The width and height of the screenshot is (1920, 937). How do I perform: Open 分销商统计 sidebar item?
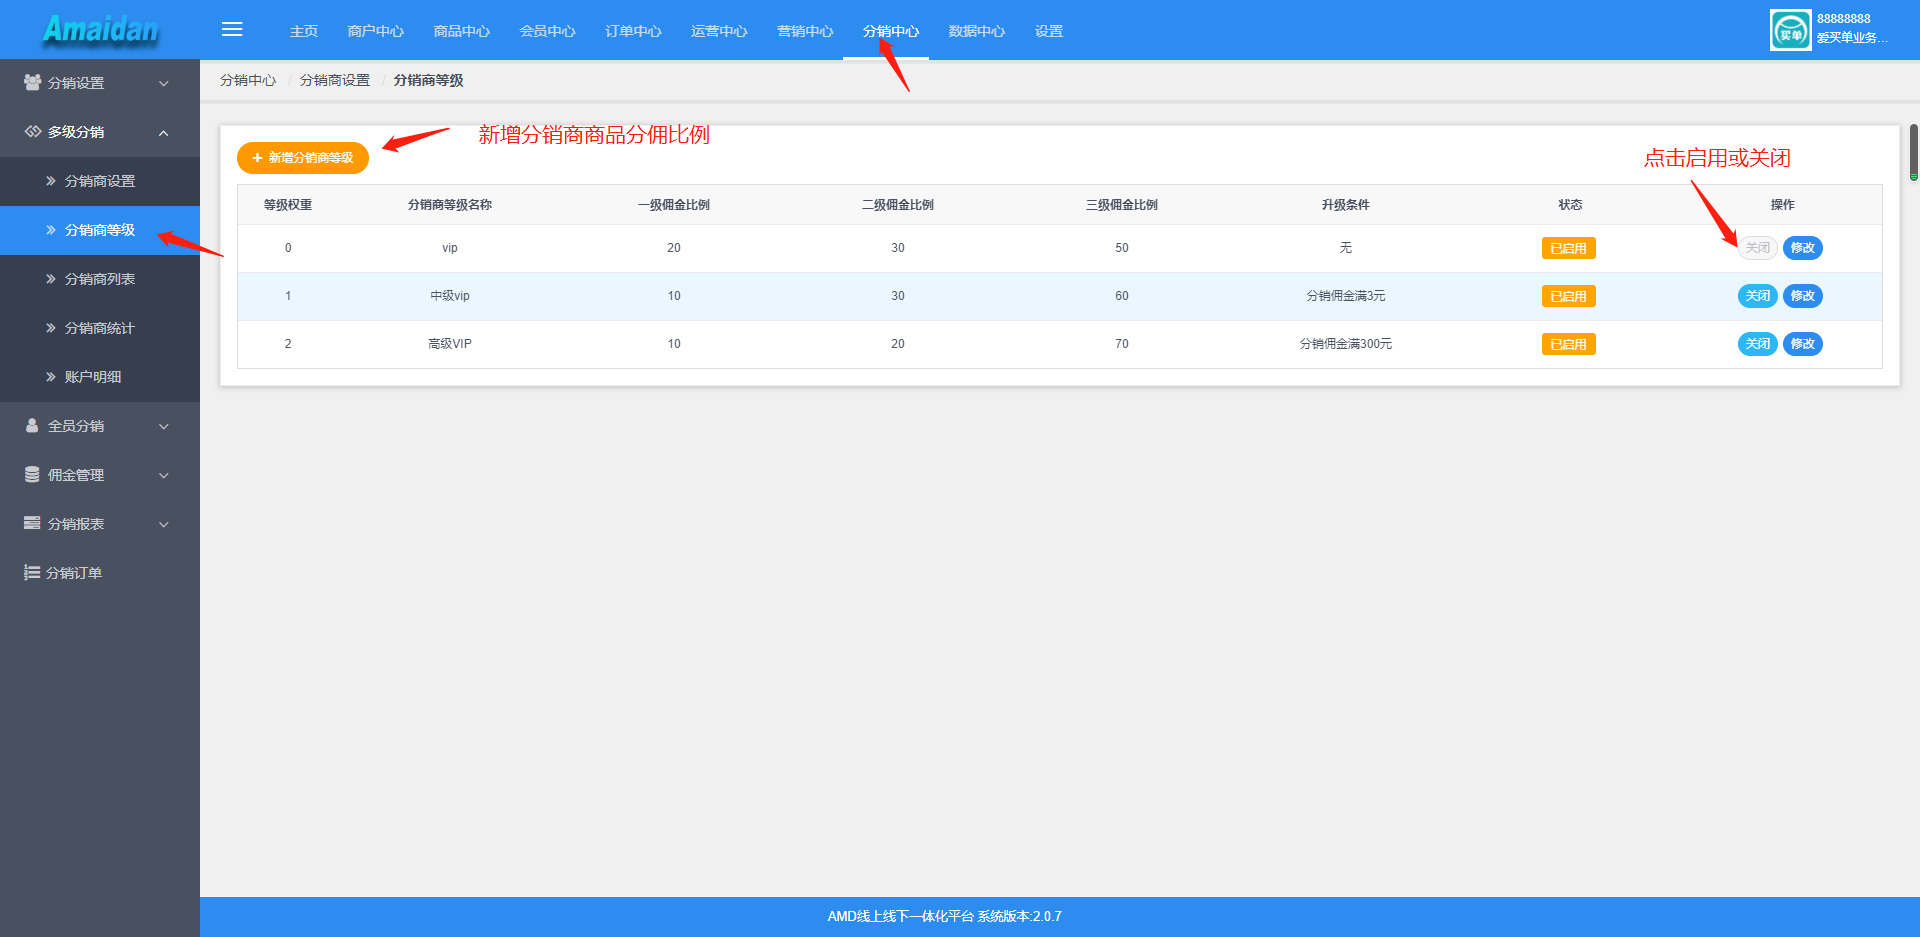(x=100, y=328)
